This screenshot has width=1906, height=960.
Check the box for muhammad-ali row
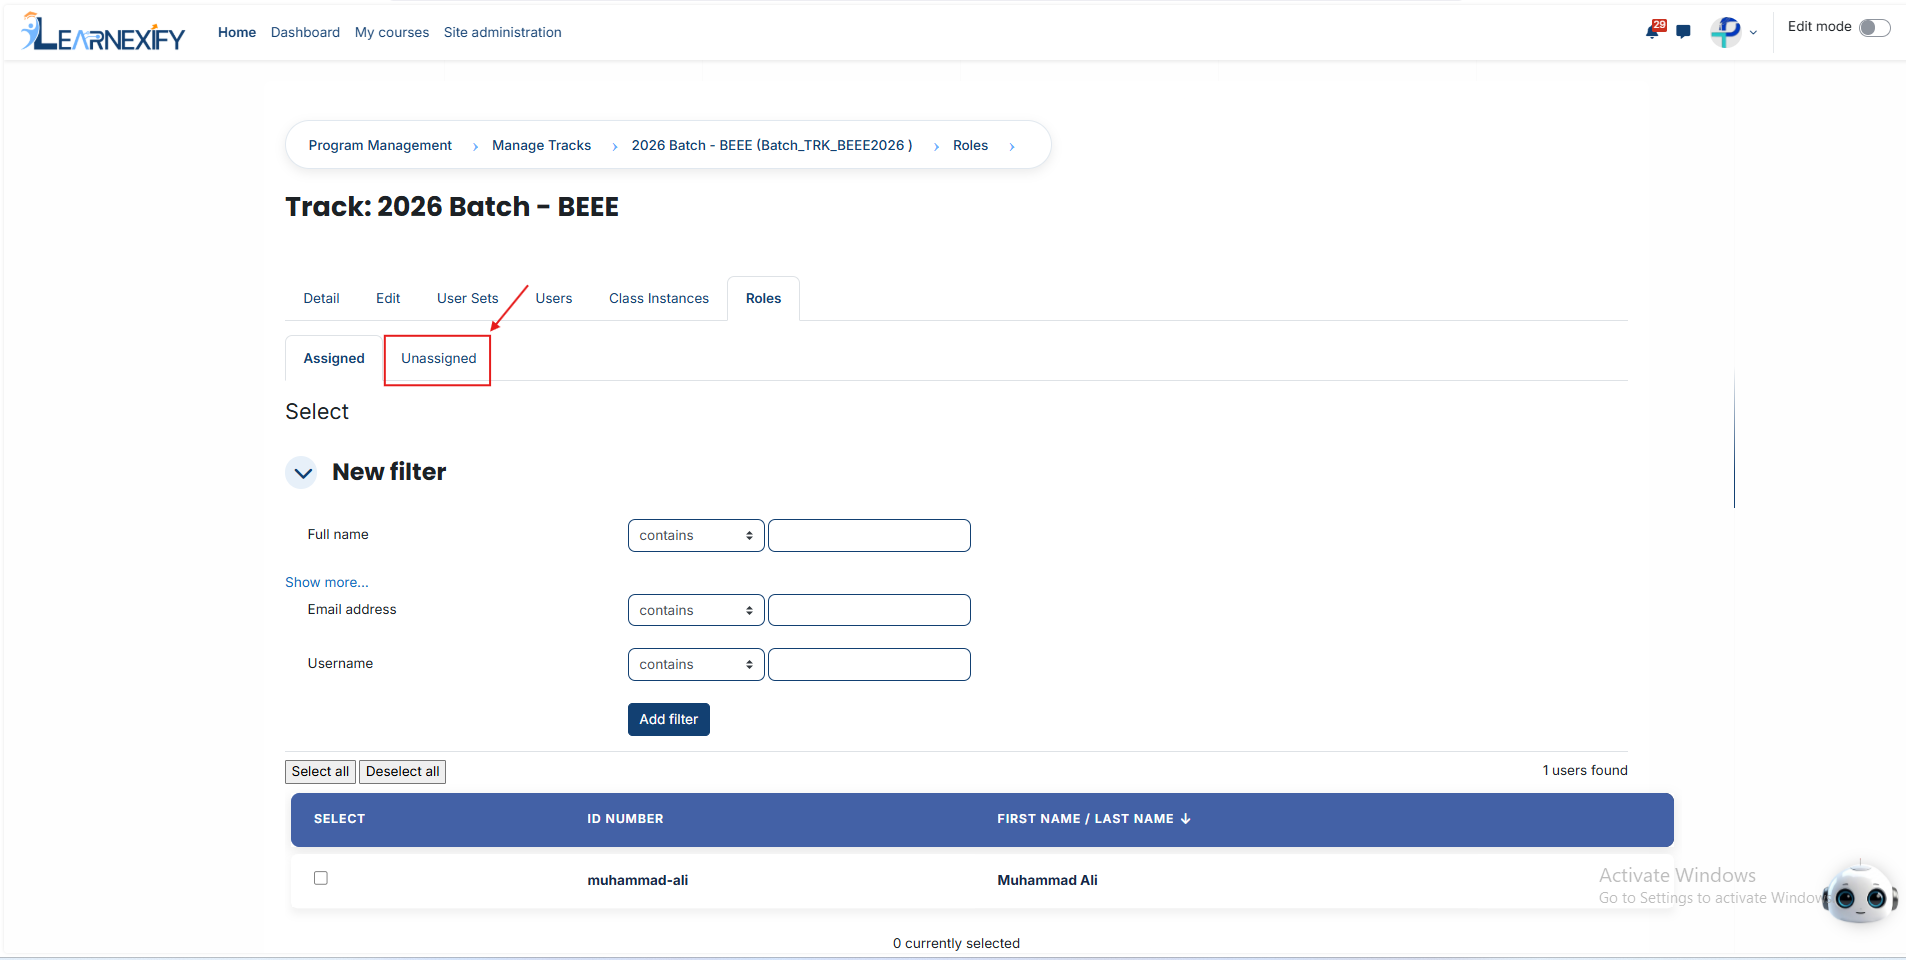click(321, 878)
